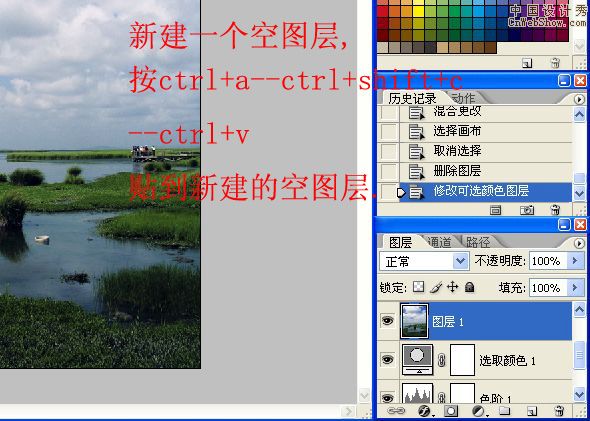Click the 图层 1 layer thumbnail
This screenshot has height=421, width=590.
(x=414, y=321)
